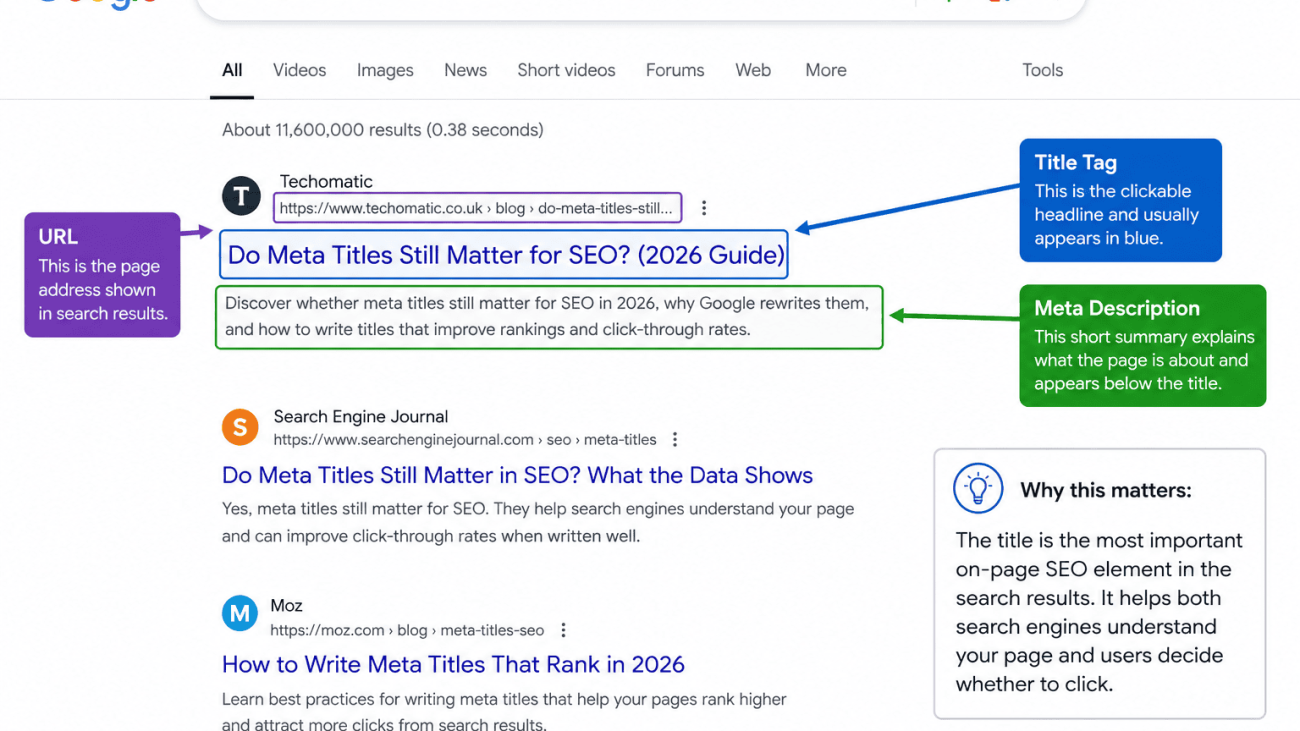
Task: Open more options for the Techomatic result
Action: 704,208
